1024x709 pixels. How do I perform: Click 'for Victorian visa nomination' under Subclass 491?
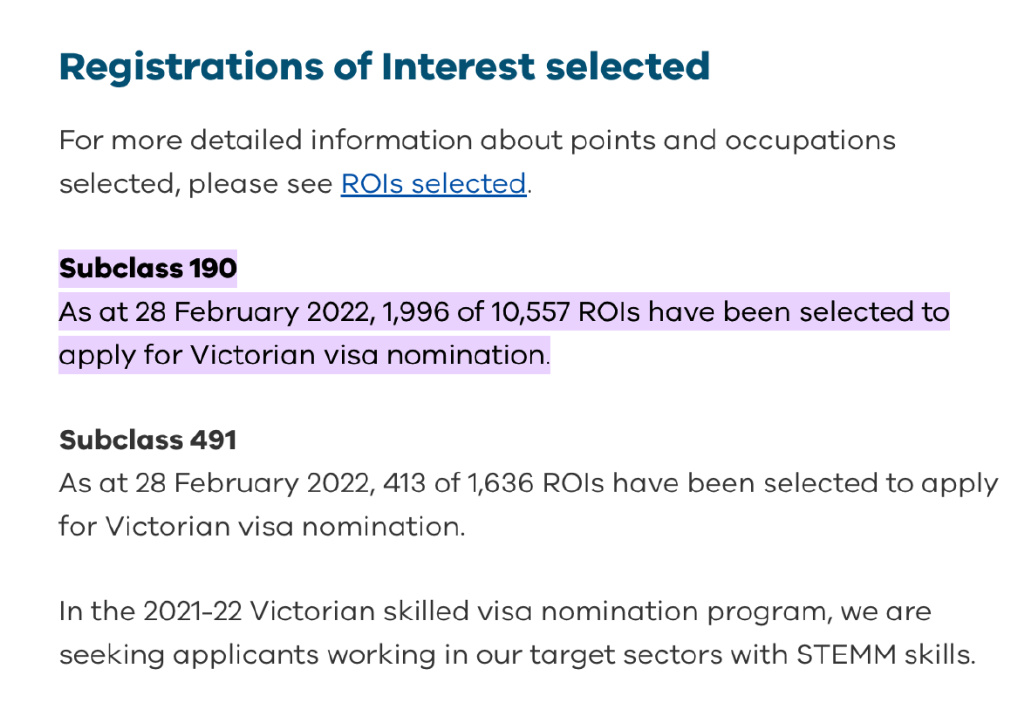click(261, 527)
